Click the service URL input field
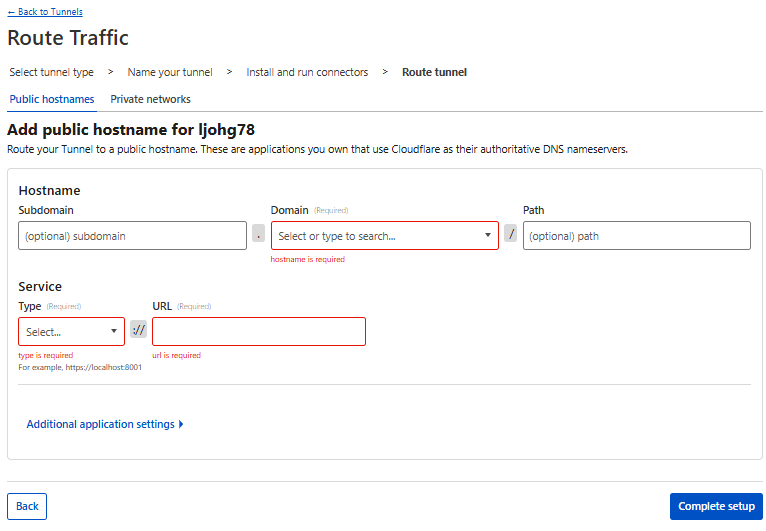 [258, 332]
